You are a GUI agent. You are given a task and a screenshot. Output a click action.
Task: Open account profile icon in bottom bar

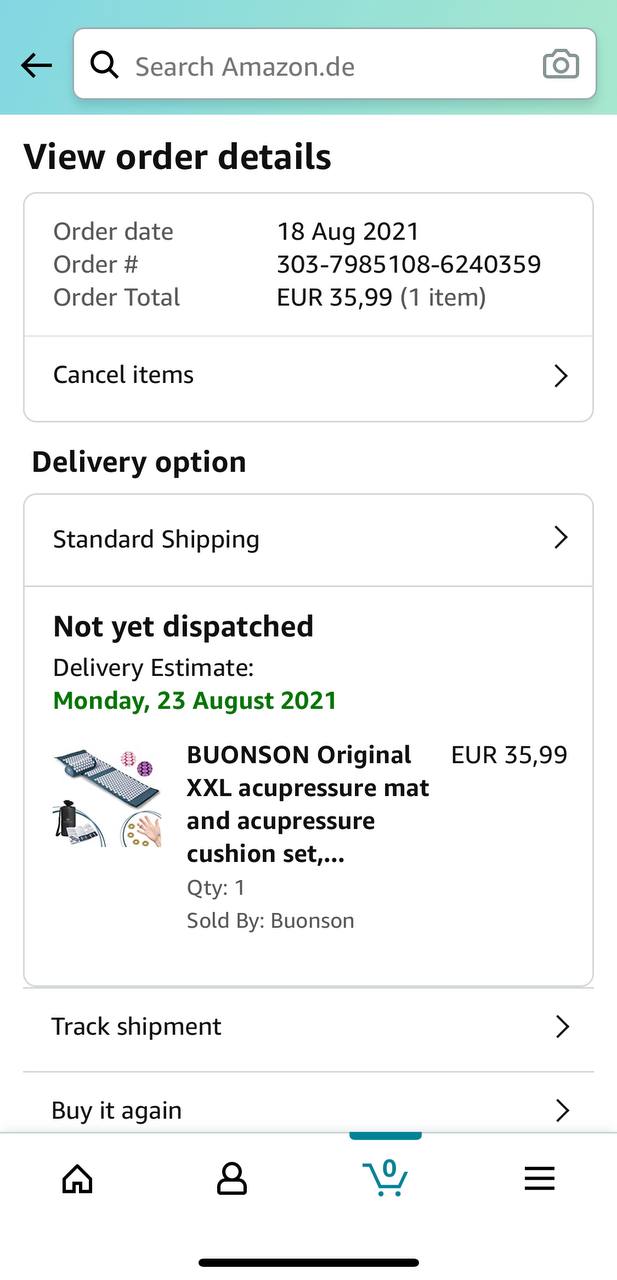coord(231,1180)
